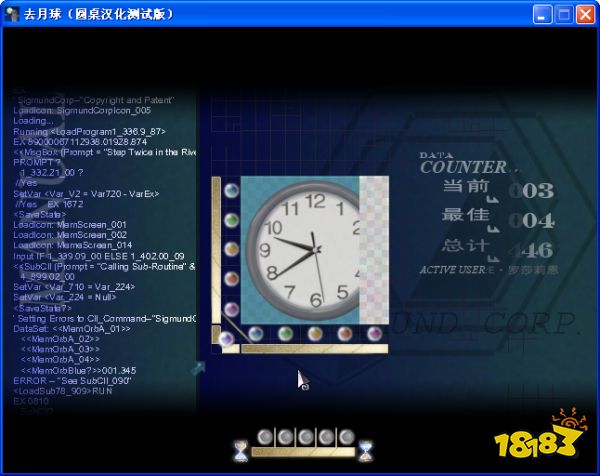This screenshot has width=600, height=476.
Task: Select the first grey moon orb
Action: click(266, 437)
